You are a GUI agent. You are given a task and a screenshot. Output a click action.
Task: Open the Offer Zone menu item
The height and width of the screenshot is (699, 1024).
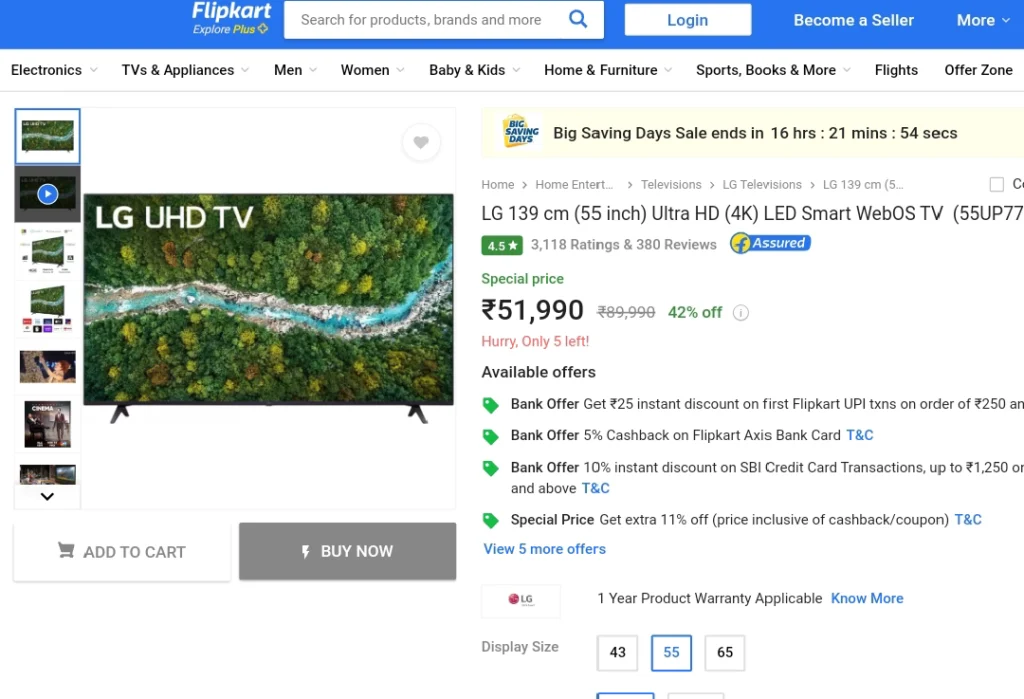[x=978, y=70]
